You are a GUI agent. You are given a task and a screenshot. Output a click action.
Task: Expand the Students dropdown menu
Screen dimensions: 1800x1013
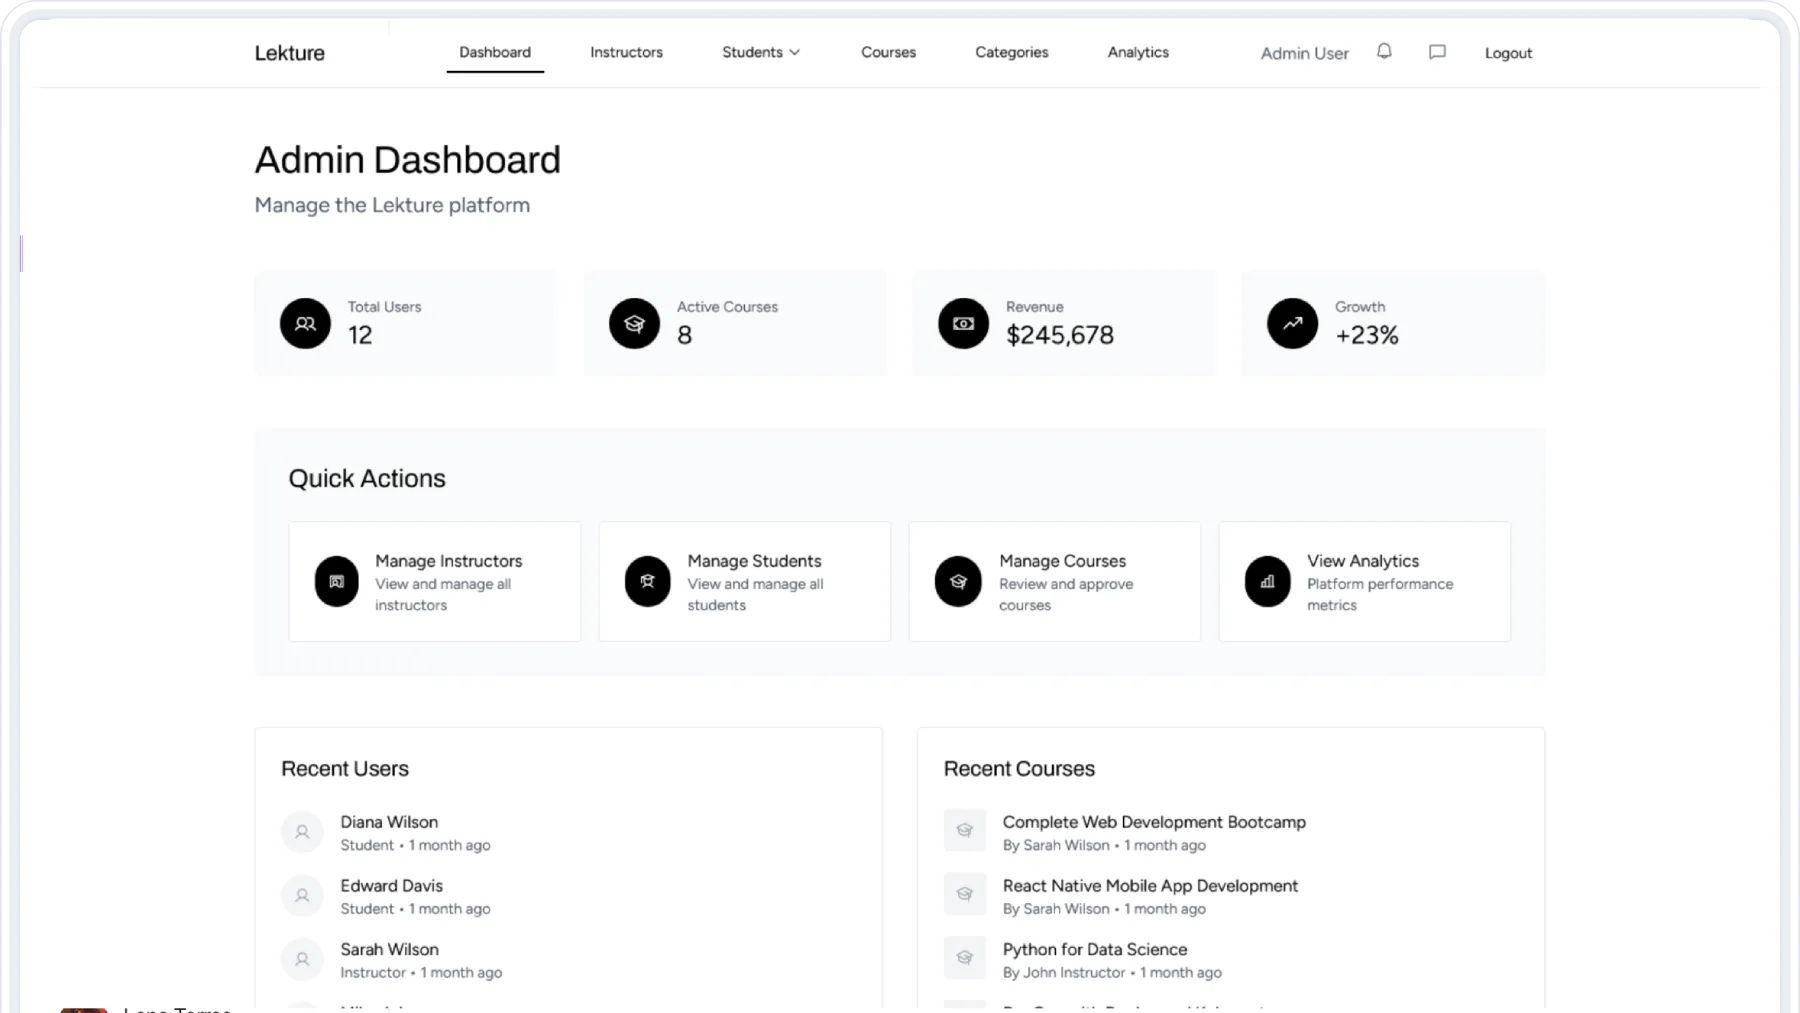(761, 52)
